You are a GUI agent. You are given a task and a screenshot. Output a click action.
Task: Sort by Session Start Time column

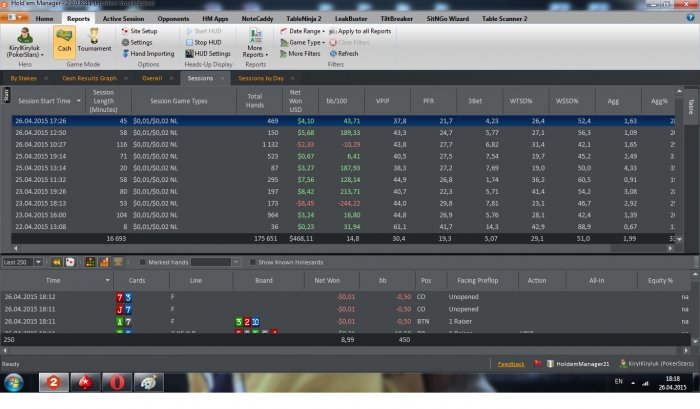click(x=48, y=101)
